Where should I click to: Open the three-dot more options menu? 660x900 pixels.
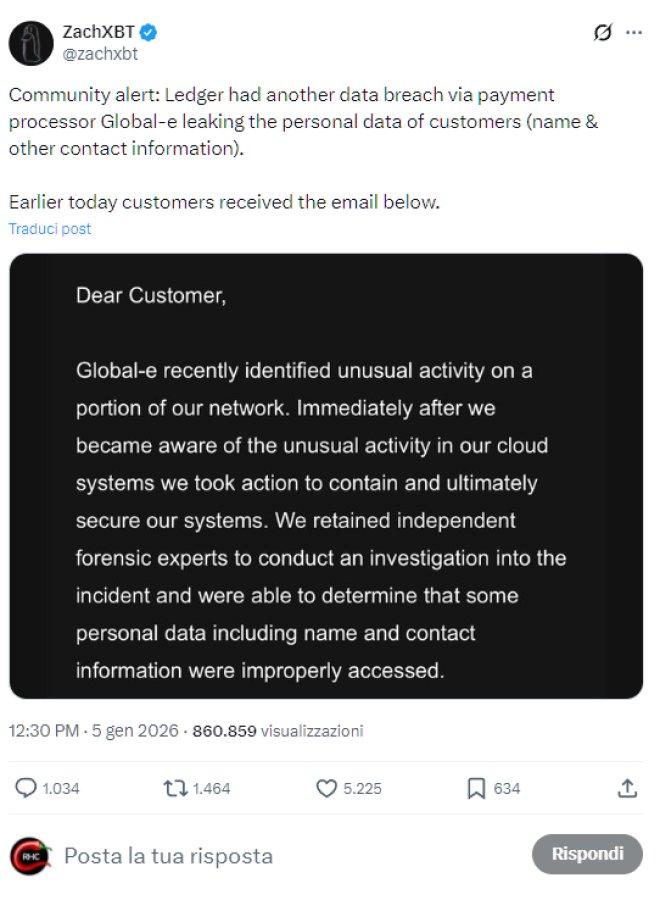[633, 33]
